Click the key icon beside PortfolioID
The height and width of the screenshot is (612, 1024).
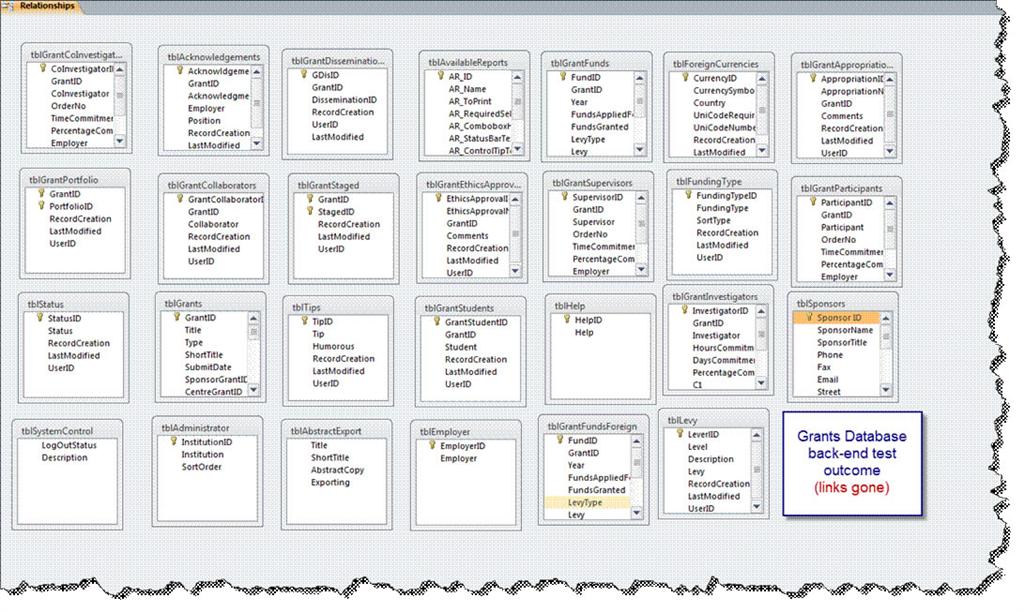pos(41,206)
